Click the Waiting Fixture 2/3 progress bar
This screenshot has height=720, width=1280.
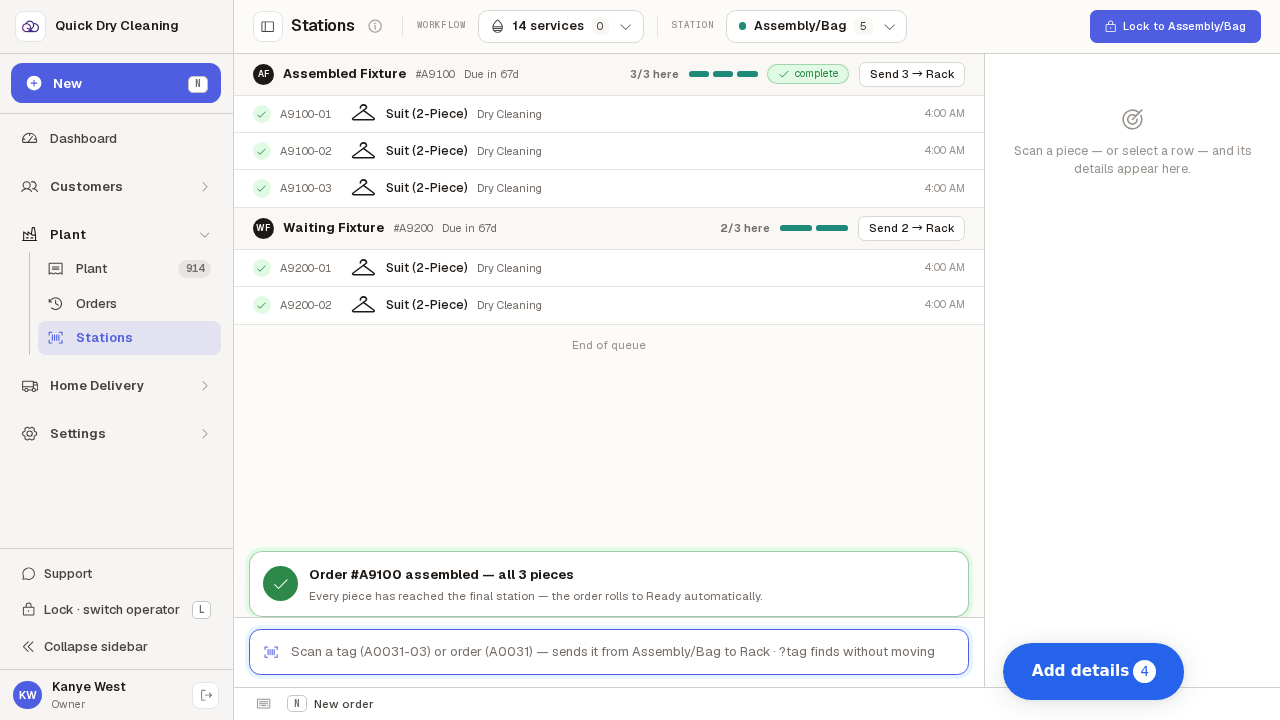(814, 228)
